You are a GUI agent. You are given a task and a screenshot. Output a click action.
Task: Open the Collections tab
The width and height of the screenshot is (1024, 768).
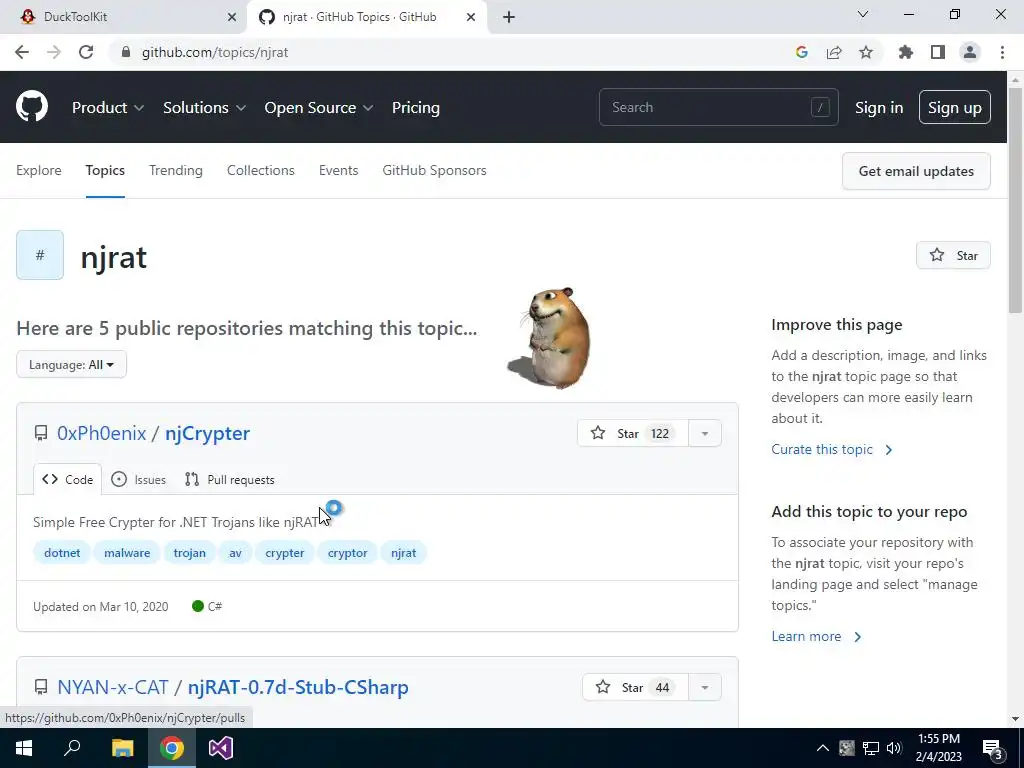(261, 170)
